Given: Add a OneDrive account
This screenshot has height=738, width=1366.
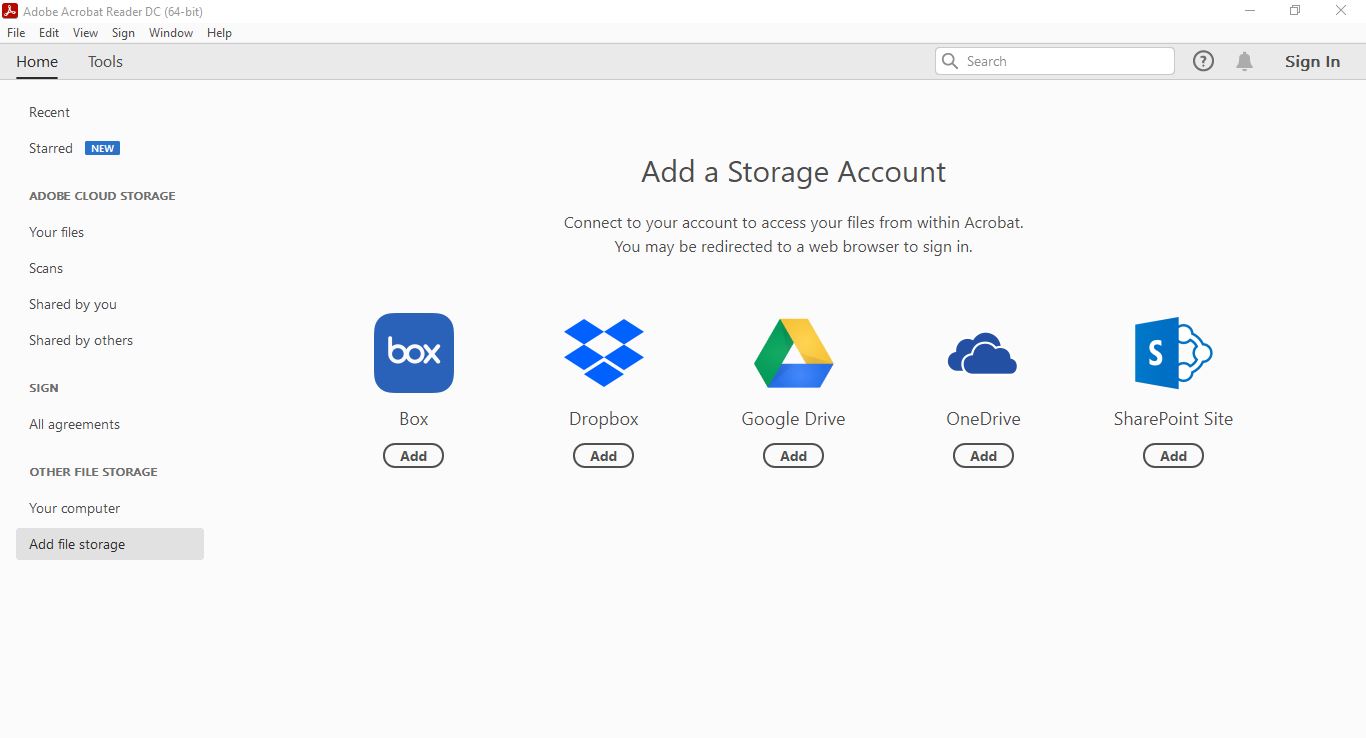Looking at the screenshot, I should tap(984, 456).
